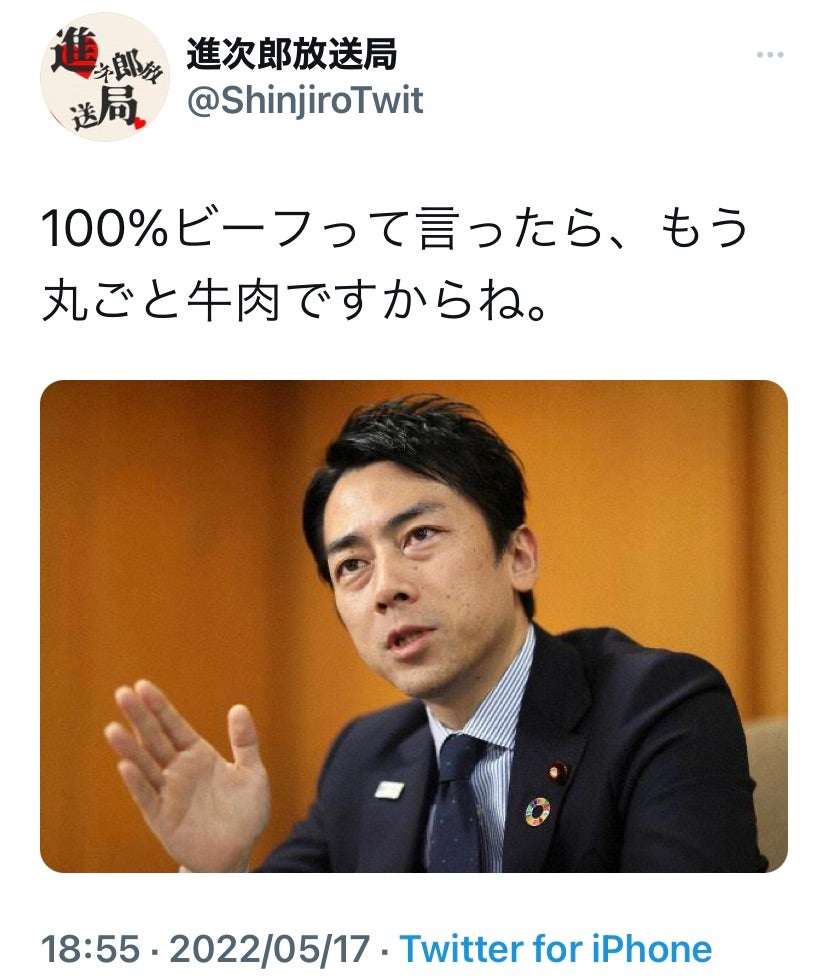Image resolution: width=828 pixels, height=980 pixels.
Task: Click the 進 character in the avatar image
Action: [74, 52]
